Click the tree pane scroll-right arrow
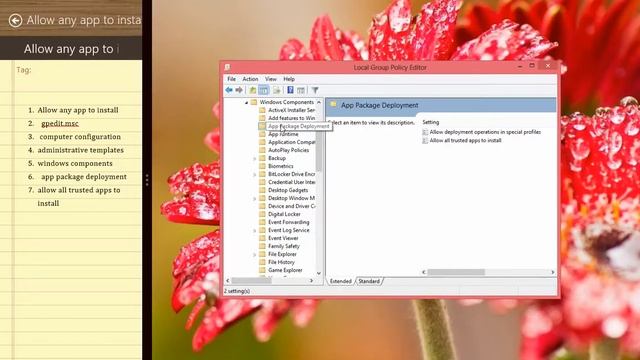Viewport: 640px width, 360px height. click(312, 281)
